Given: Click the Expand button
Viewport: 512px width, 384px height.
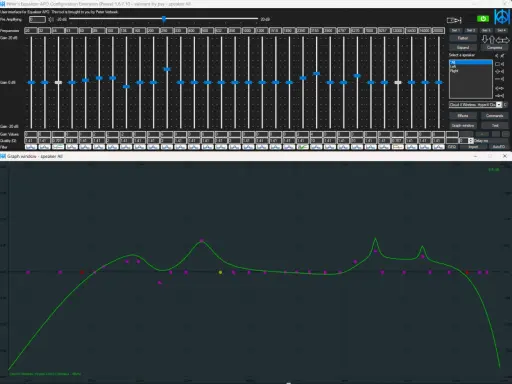Looking at the screenshot, I should click(463, 47).
